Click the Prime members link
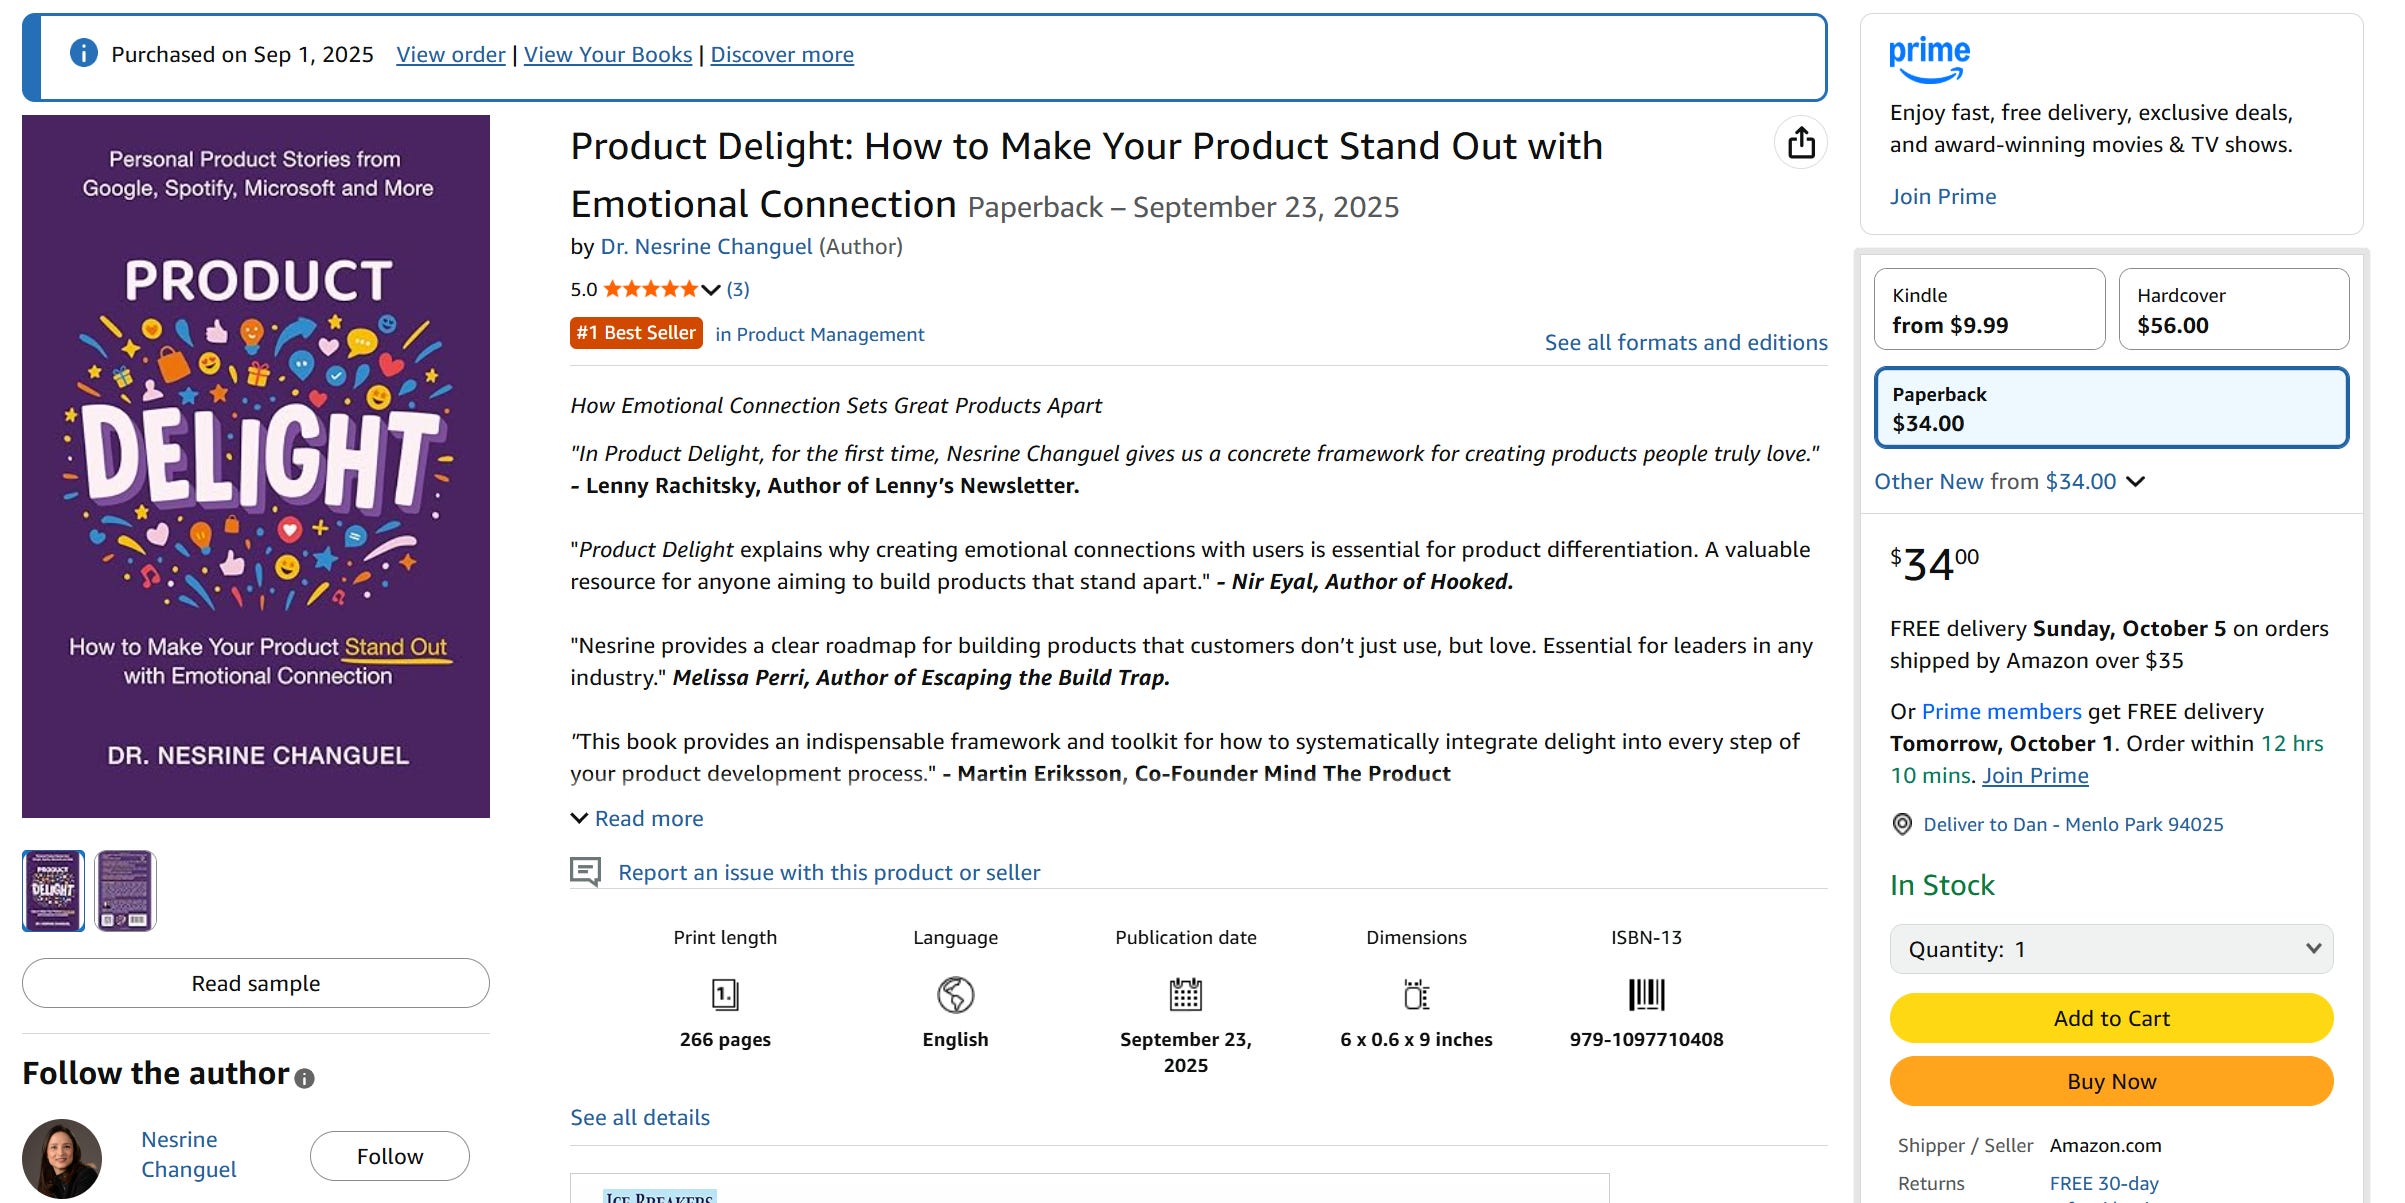This screenshot has width=2405, height=1203. [x=2001, y=711]
